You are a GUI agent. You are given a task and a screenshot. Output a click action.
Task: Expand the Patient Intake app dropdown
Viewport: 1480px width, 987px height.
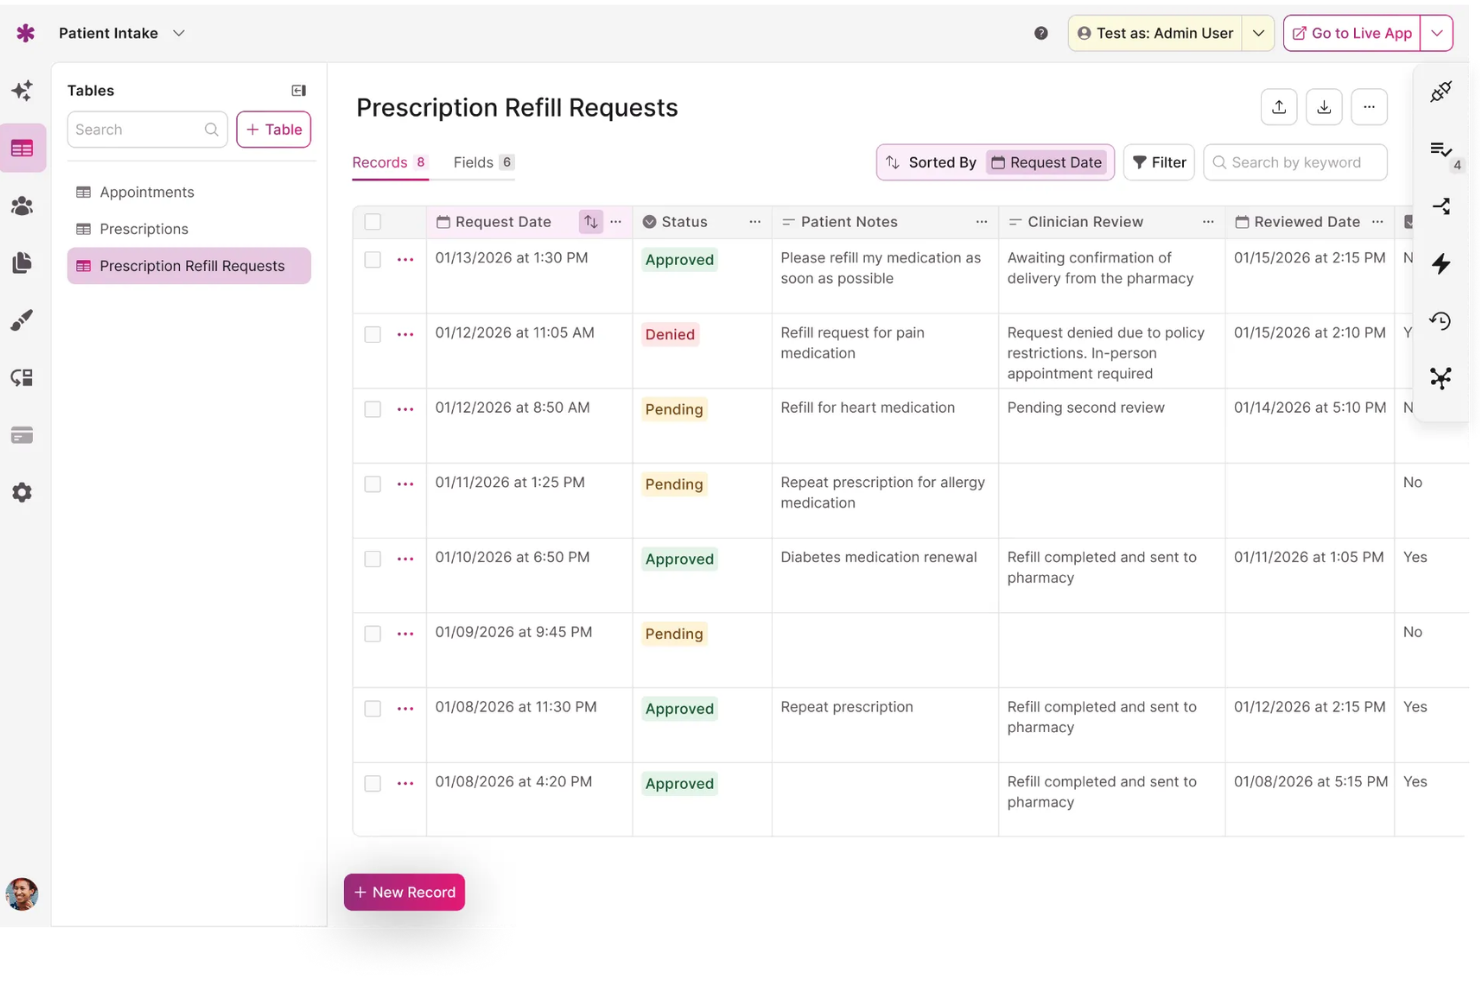click(179, 33)
